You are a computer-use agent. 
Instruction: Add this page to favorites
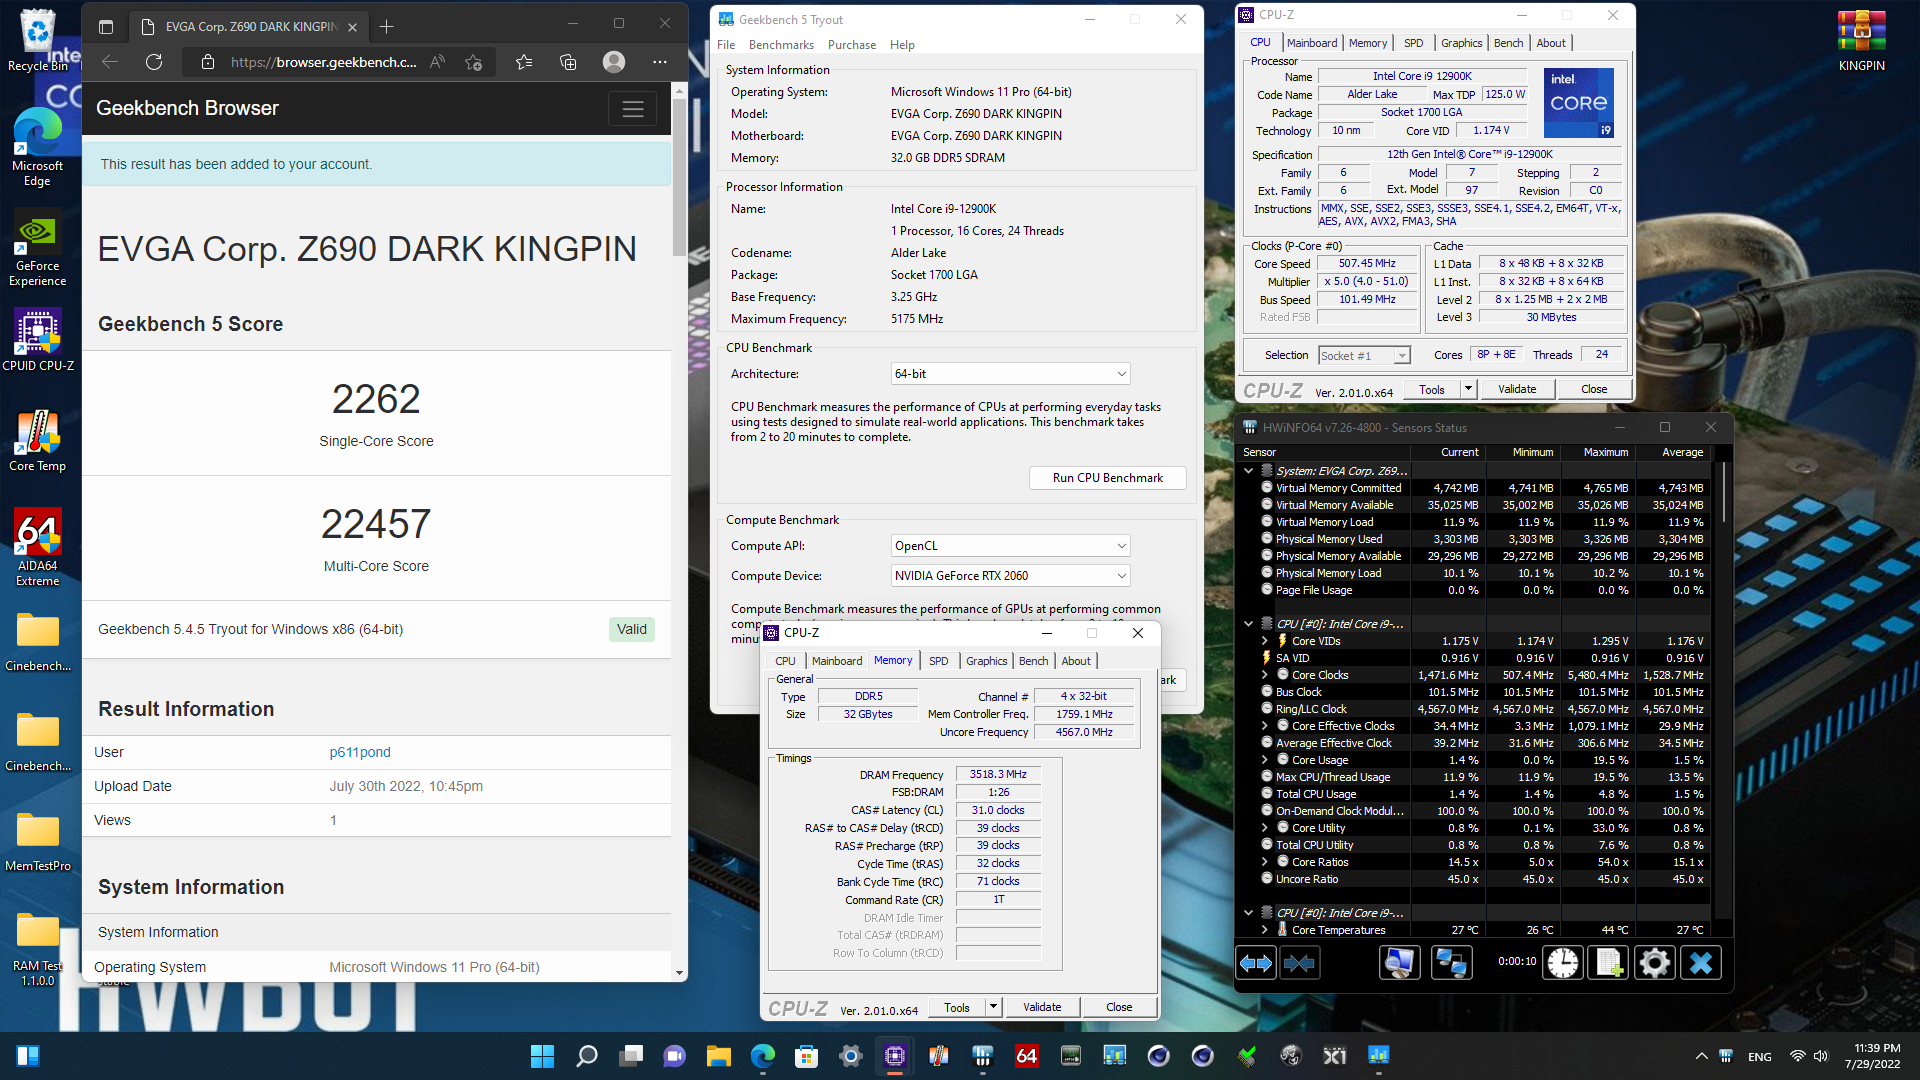474,62
